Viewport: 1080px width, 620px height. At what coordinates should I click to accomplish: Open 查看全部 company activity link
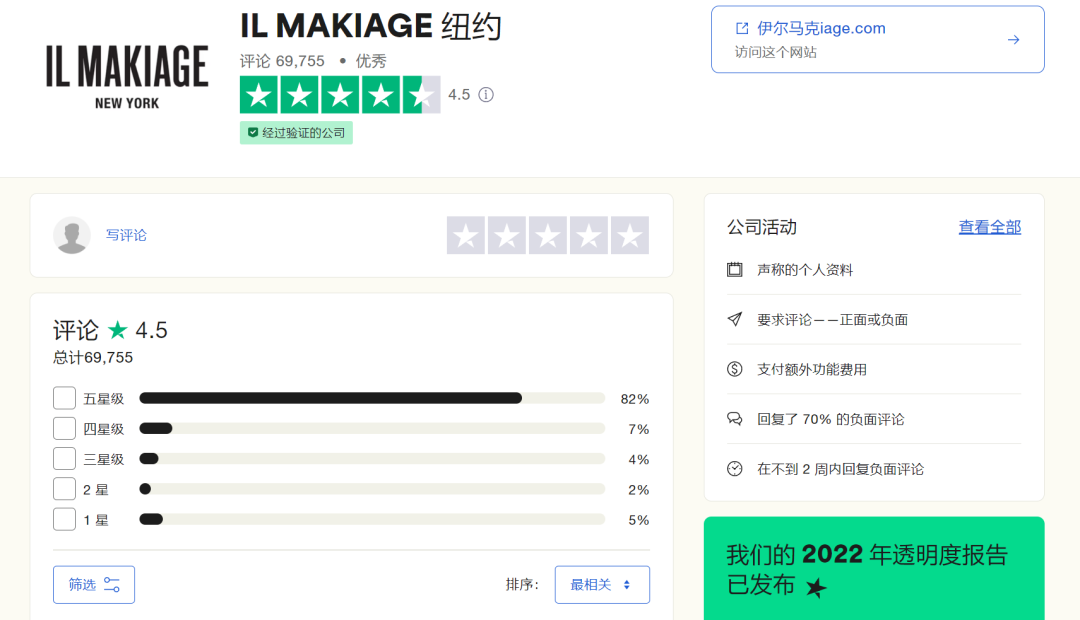point(989,227)
